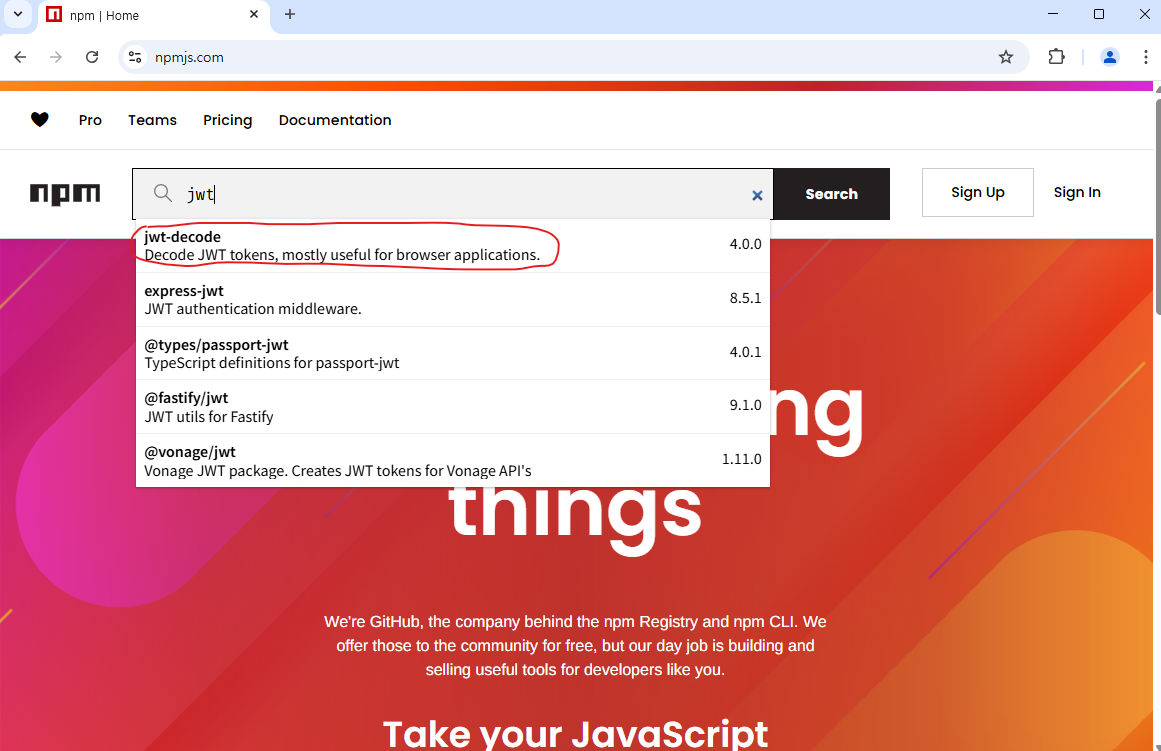Open the Chrome profile menu
This screenshot has width=1161, height=751.
point(1109,57)
